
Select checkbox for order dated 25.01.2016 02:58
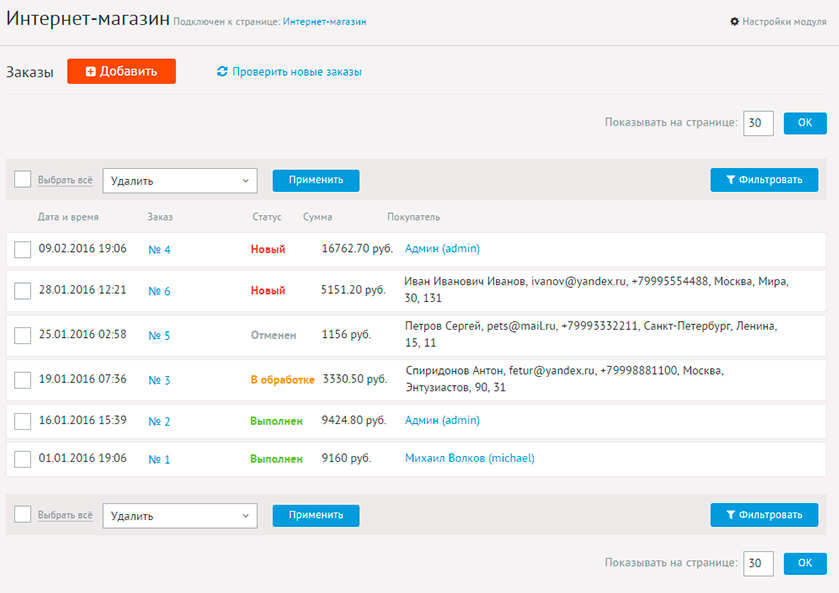pos(22,335)
